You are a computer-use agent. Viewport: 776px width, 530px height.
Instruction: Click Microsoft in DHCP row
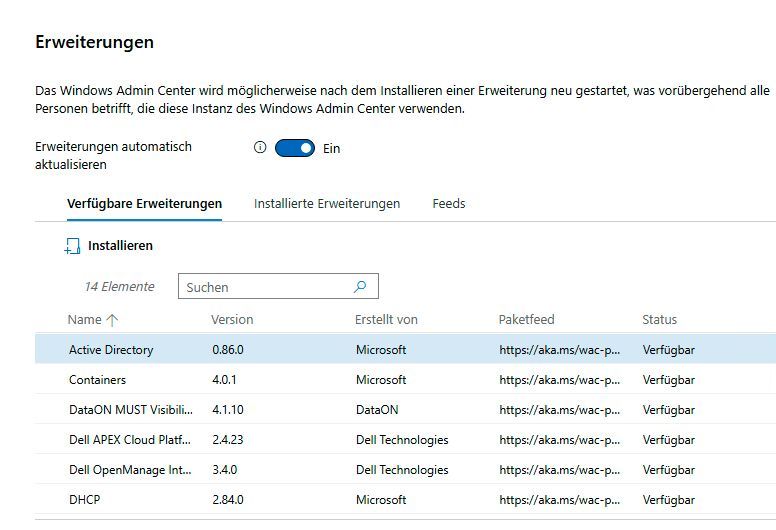[381, 500]
